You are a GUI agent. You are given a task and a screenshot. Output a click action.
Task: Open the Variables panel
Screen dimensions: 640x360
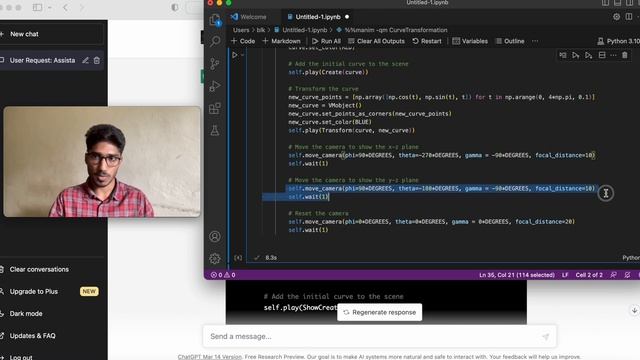coord(470,41)
